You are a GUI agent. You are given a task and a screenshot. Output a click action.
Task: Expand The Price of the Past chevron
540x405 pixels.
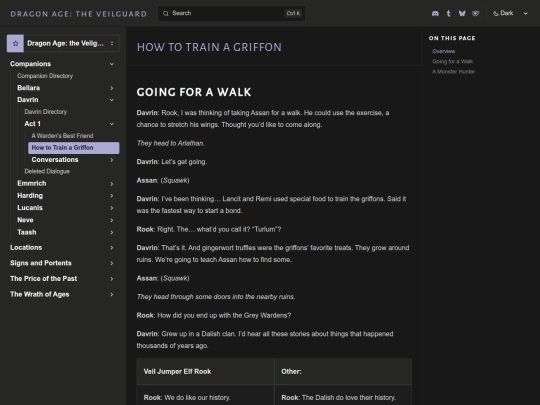pos(112,279)
